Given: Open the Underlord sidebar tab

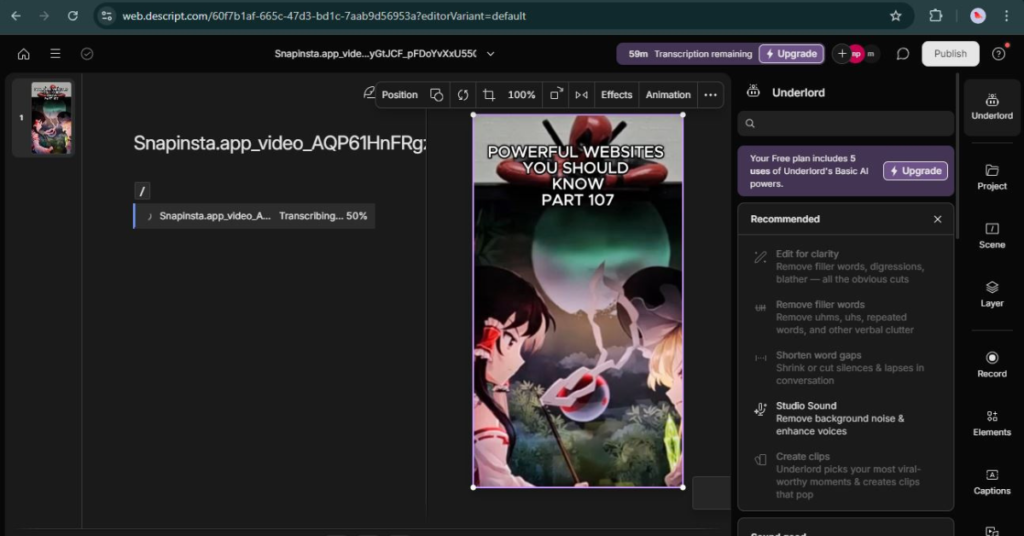Looking at the screenshot, I should 991,107.
